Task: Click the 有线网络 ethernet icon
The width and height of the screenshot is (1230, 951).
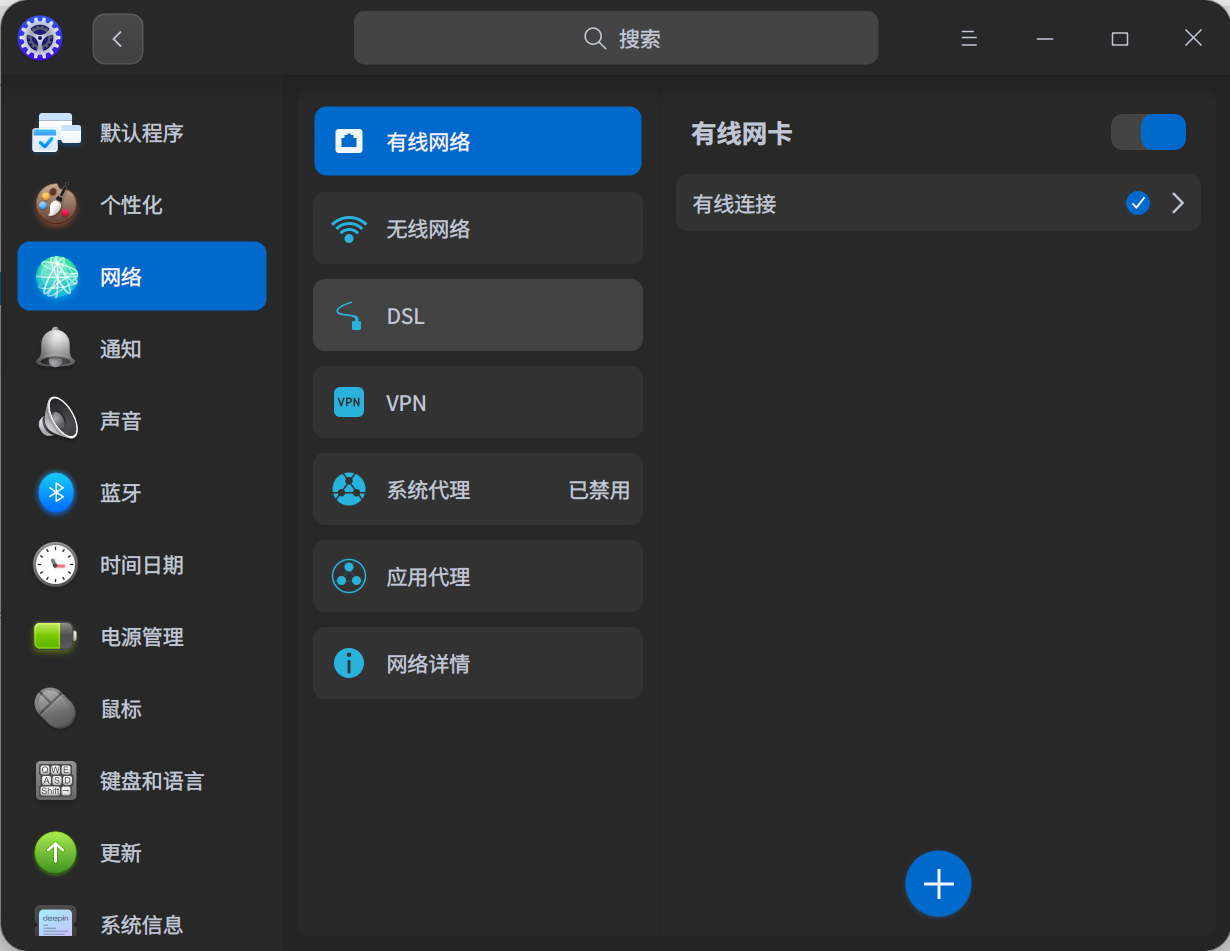Action: point(349,141)
